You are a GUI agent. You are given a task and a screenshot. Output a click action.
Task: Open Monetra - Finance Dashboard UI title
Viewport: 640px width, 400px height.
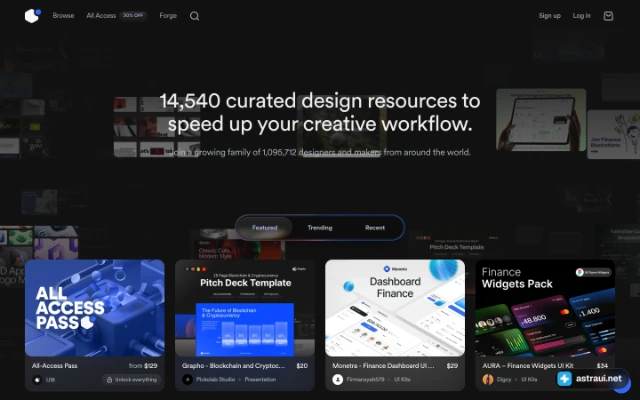click(x=383, y=366)
